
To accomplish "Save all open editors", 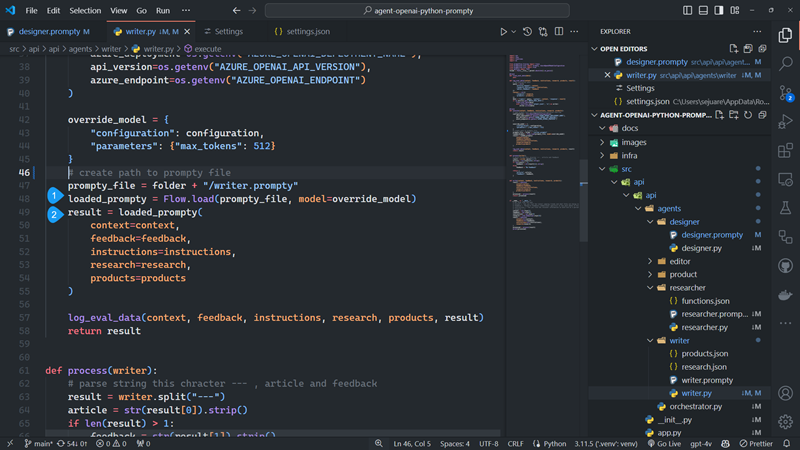I will 748,48.
